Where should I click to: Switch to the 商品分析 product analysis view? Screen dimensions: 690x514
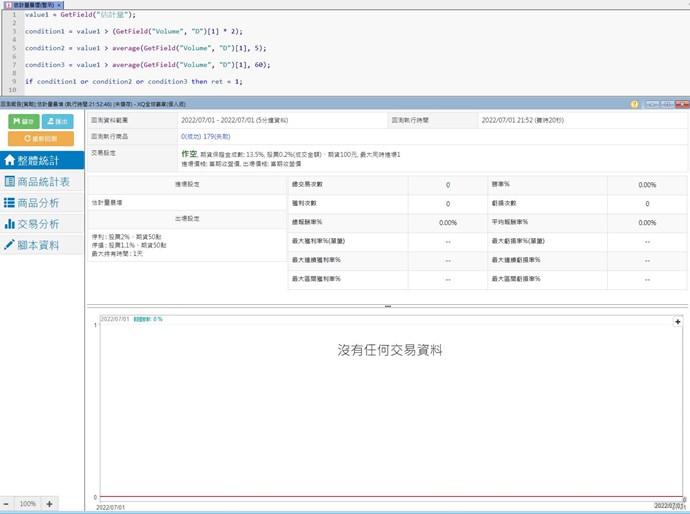(x=42, y=202)
